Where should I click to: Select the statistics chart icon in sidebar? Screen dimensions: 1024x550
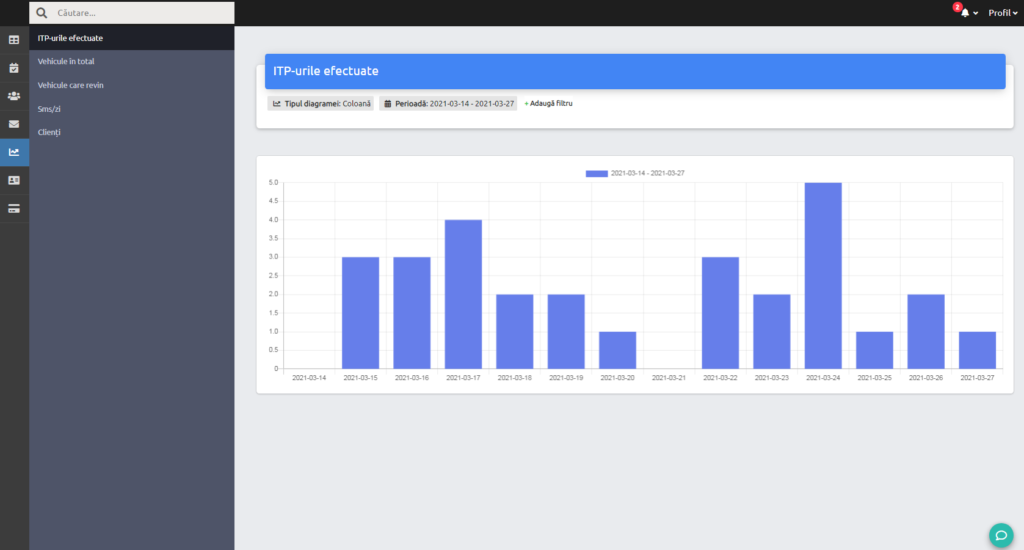[14, 152]
